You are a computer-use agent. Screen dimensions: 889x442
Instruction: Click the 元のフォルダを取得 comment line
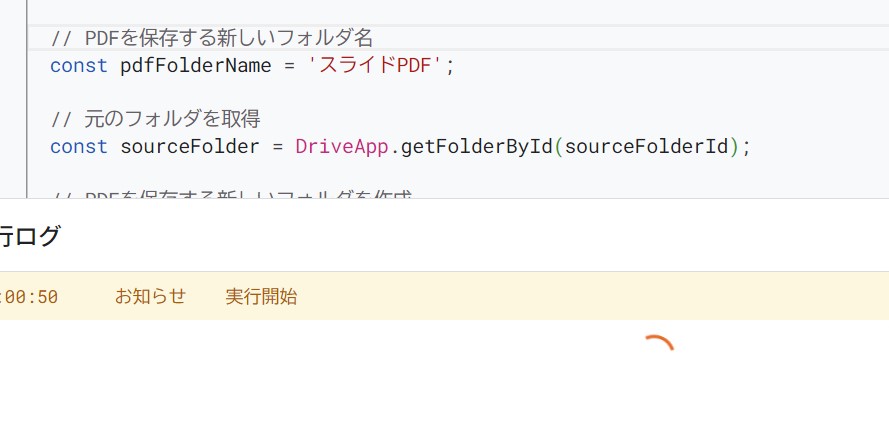point(156,119)
